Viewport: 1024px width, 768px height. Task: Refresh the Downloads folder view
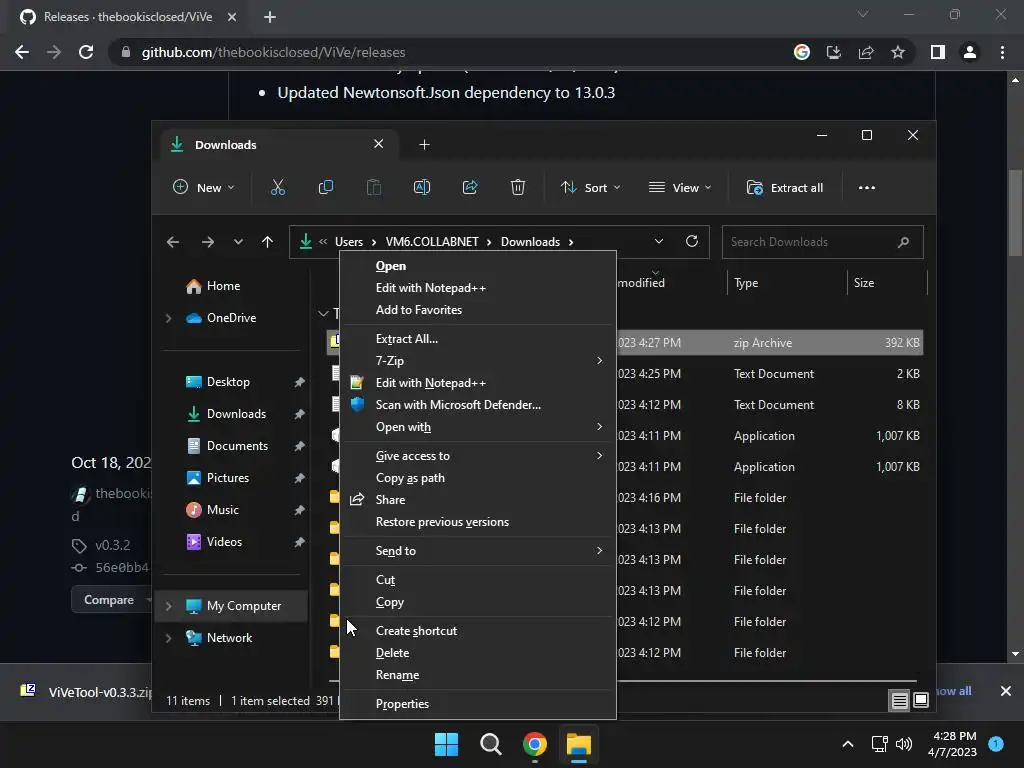tap(692, 242)
